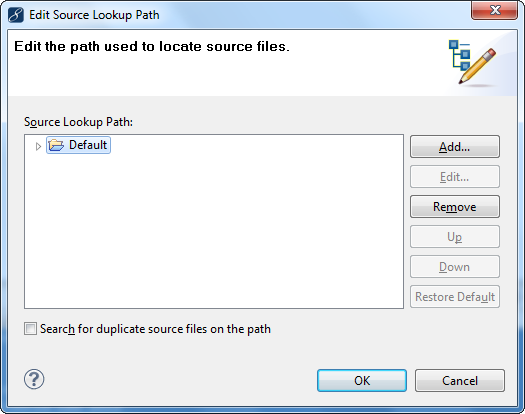The height and width of the screenshot is (414, 525).
Task: Move entry with the Up button
Action: click(455, 236)
